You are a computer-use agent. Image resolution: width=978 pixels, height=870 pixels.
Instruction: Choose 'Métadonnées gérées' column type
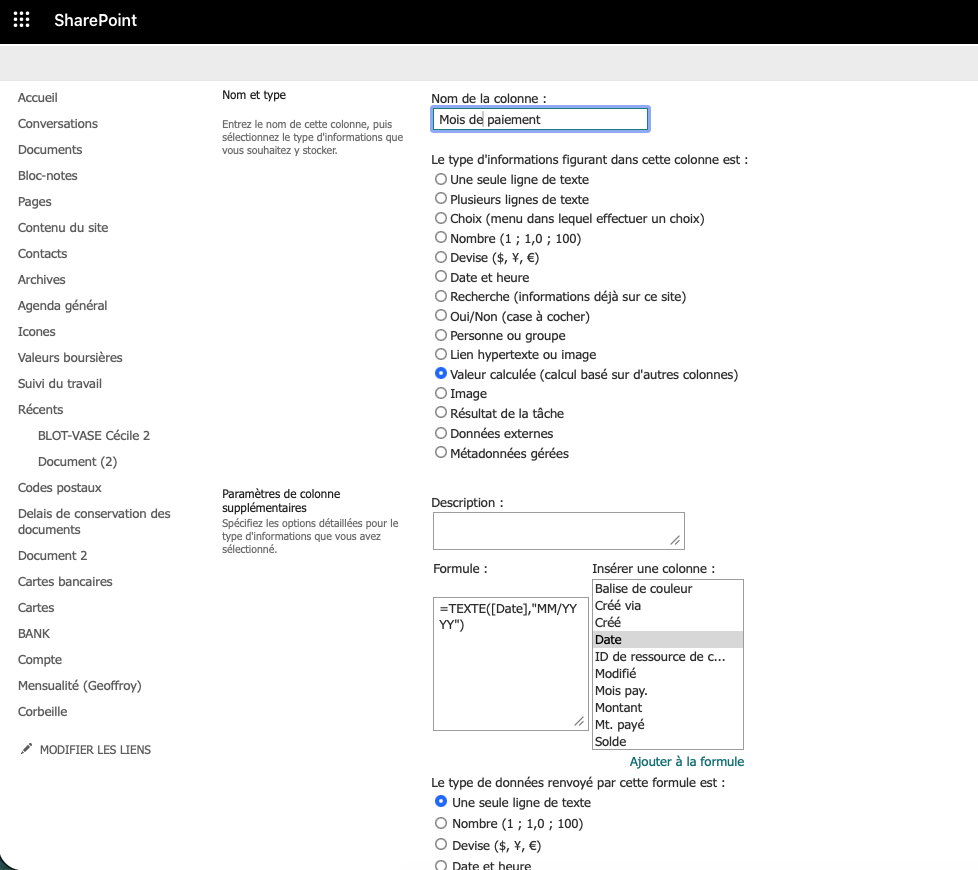pyautogui.click(x=441, y=452)
